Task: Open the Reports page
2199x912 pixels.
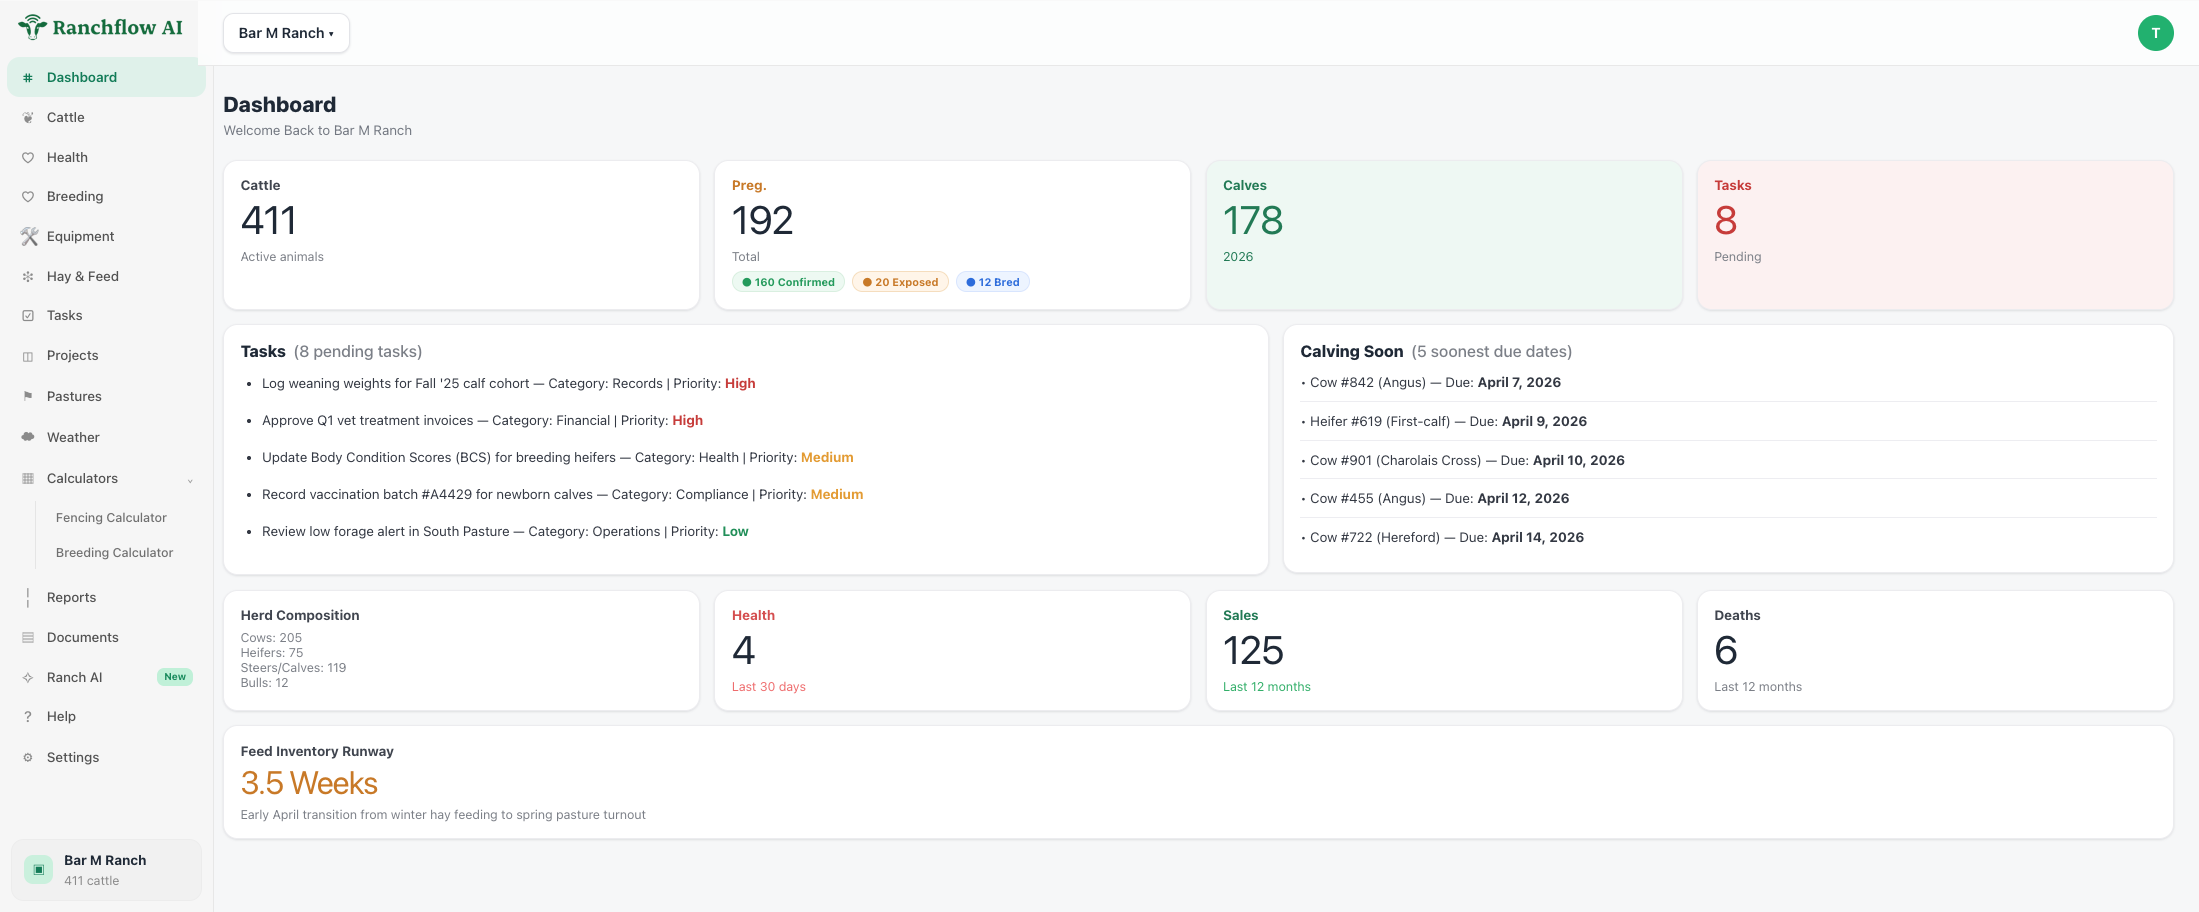Action: 71,597
